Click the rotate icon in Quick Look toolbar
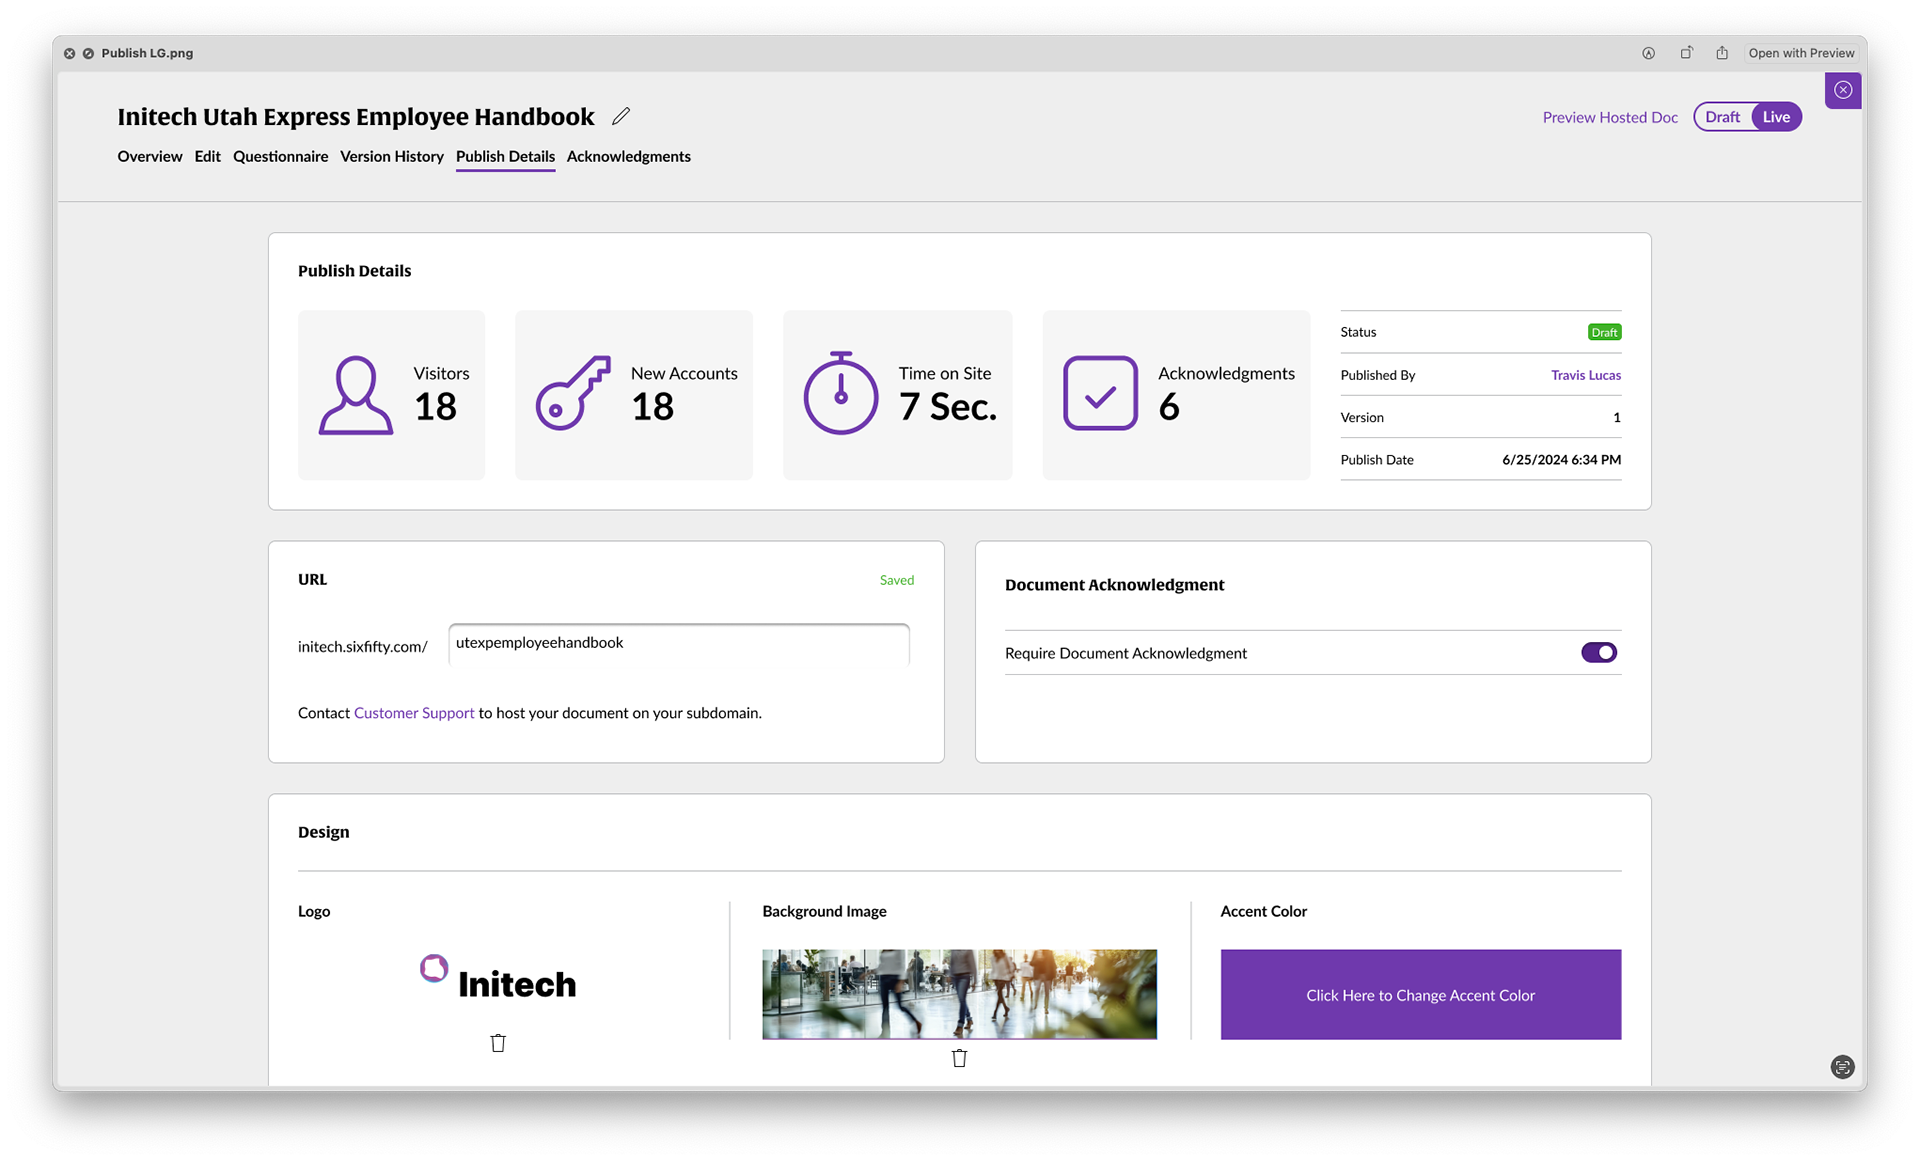This screenshot has width=1920, height=1161. coord(1686,53)
